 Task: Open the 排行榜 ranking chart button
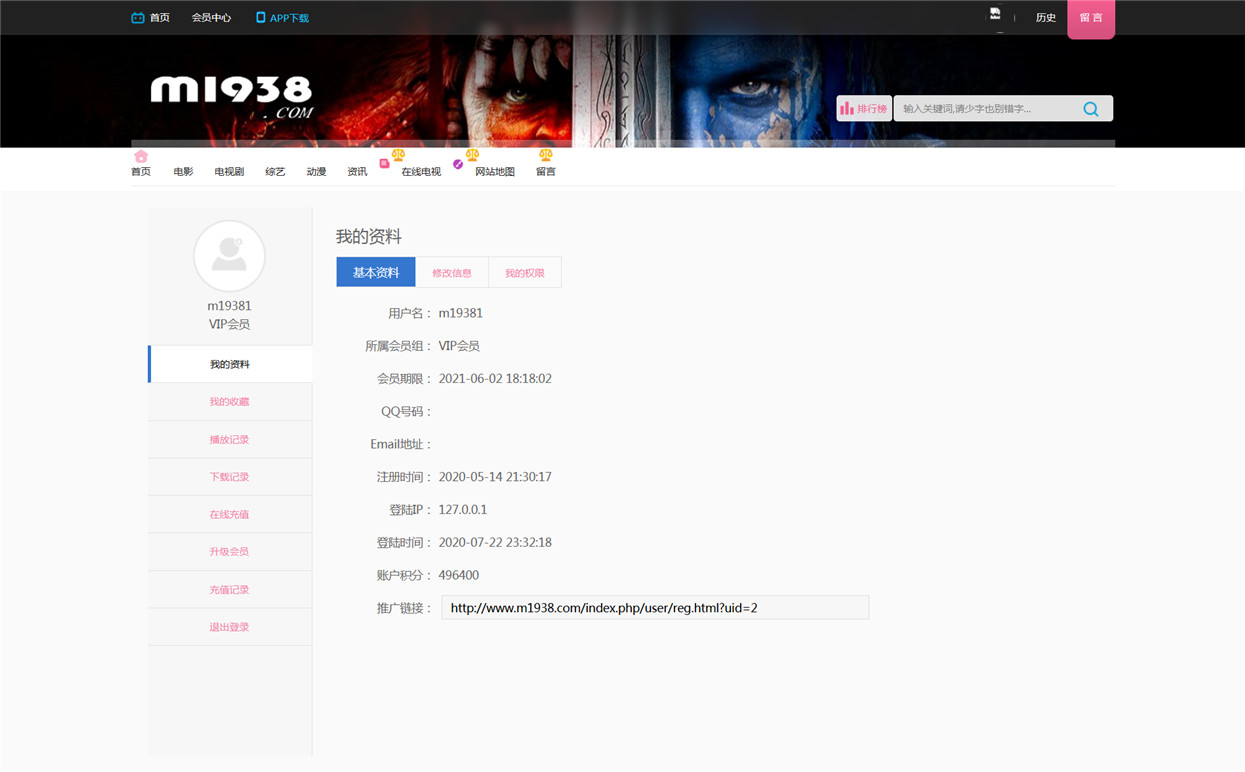pos(864,109)
